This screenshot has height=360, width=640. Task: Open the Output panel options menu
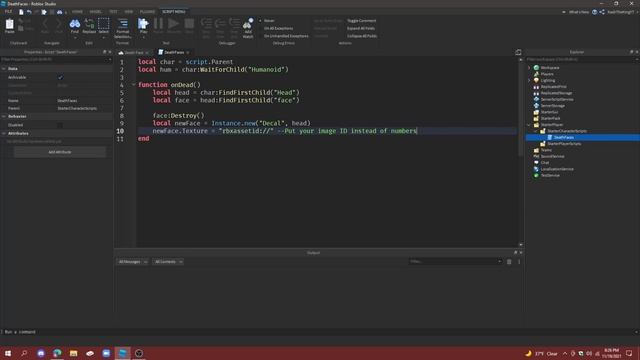coord(519,262)
